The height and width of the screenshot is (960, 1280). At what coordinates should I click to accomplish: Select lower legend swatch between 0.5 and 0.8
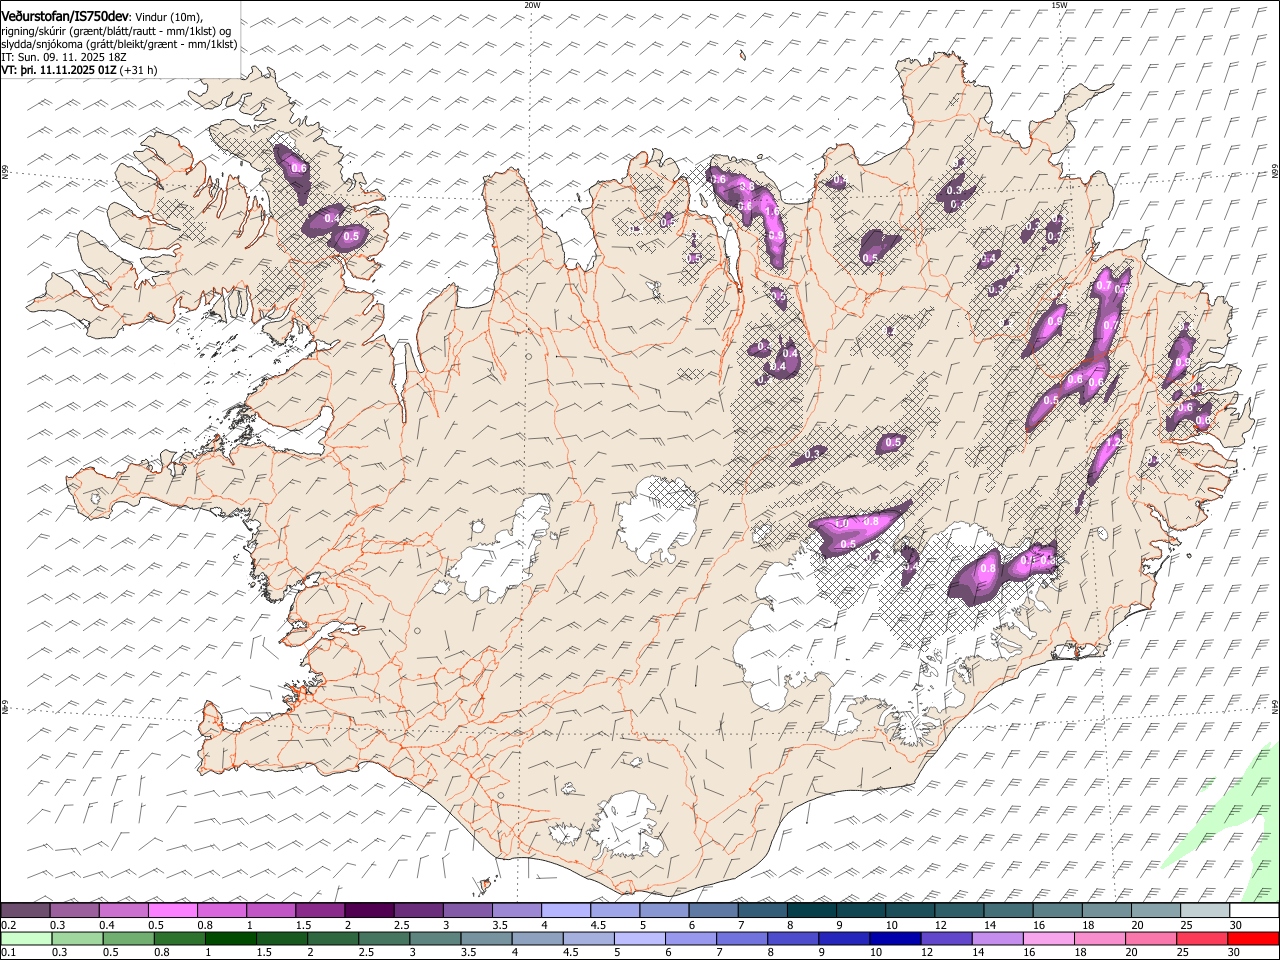(128, 938)
